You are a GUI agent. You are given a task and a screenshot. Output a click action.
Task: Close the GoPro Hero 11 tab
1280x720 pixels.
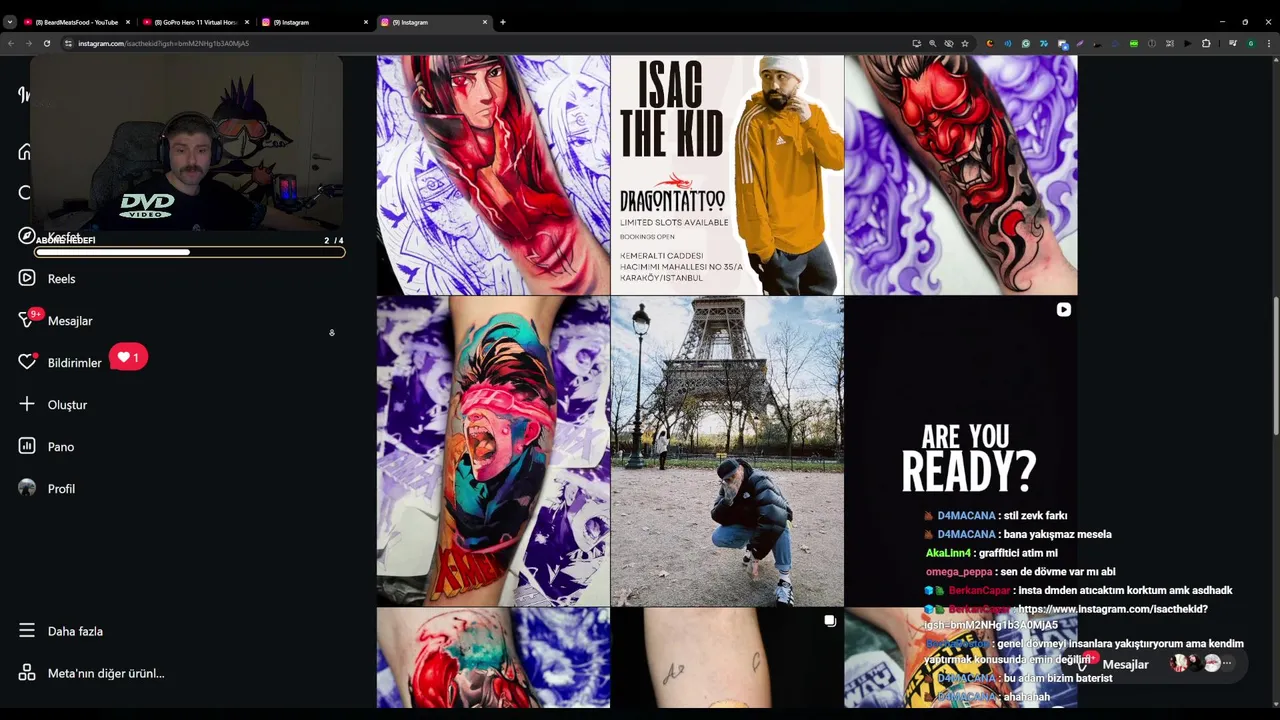point(247,22)
